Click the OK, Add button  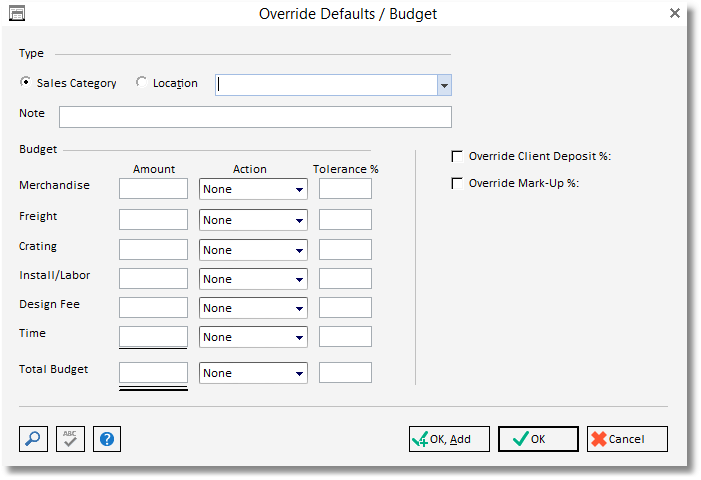[449, 439]
